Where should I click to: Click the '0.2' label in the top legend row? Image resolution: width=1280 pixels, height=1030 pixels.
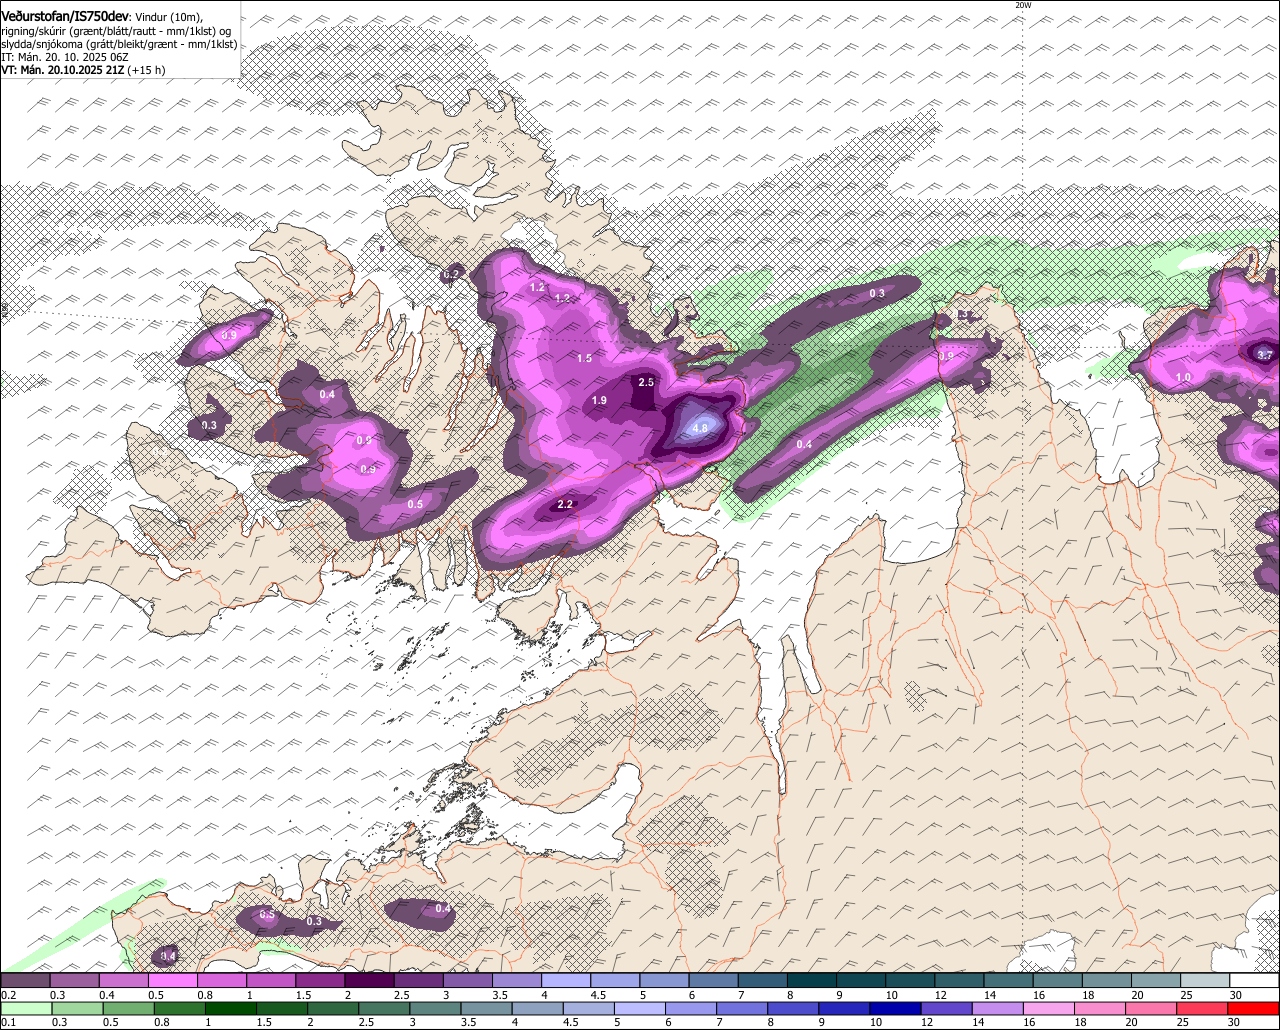point(9,995)
